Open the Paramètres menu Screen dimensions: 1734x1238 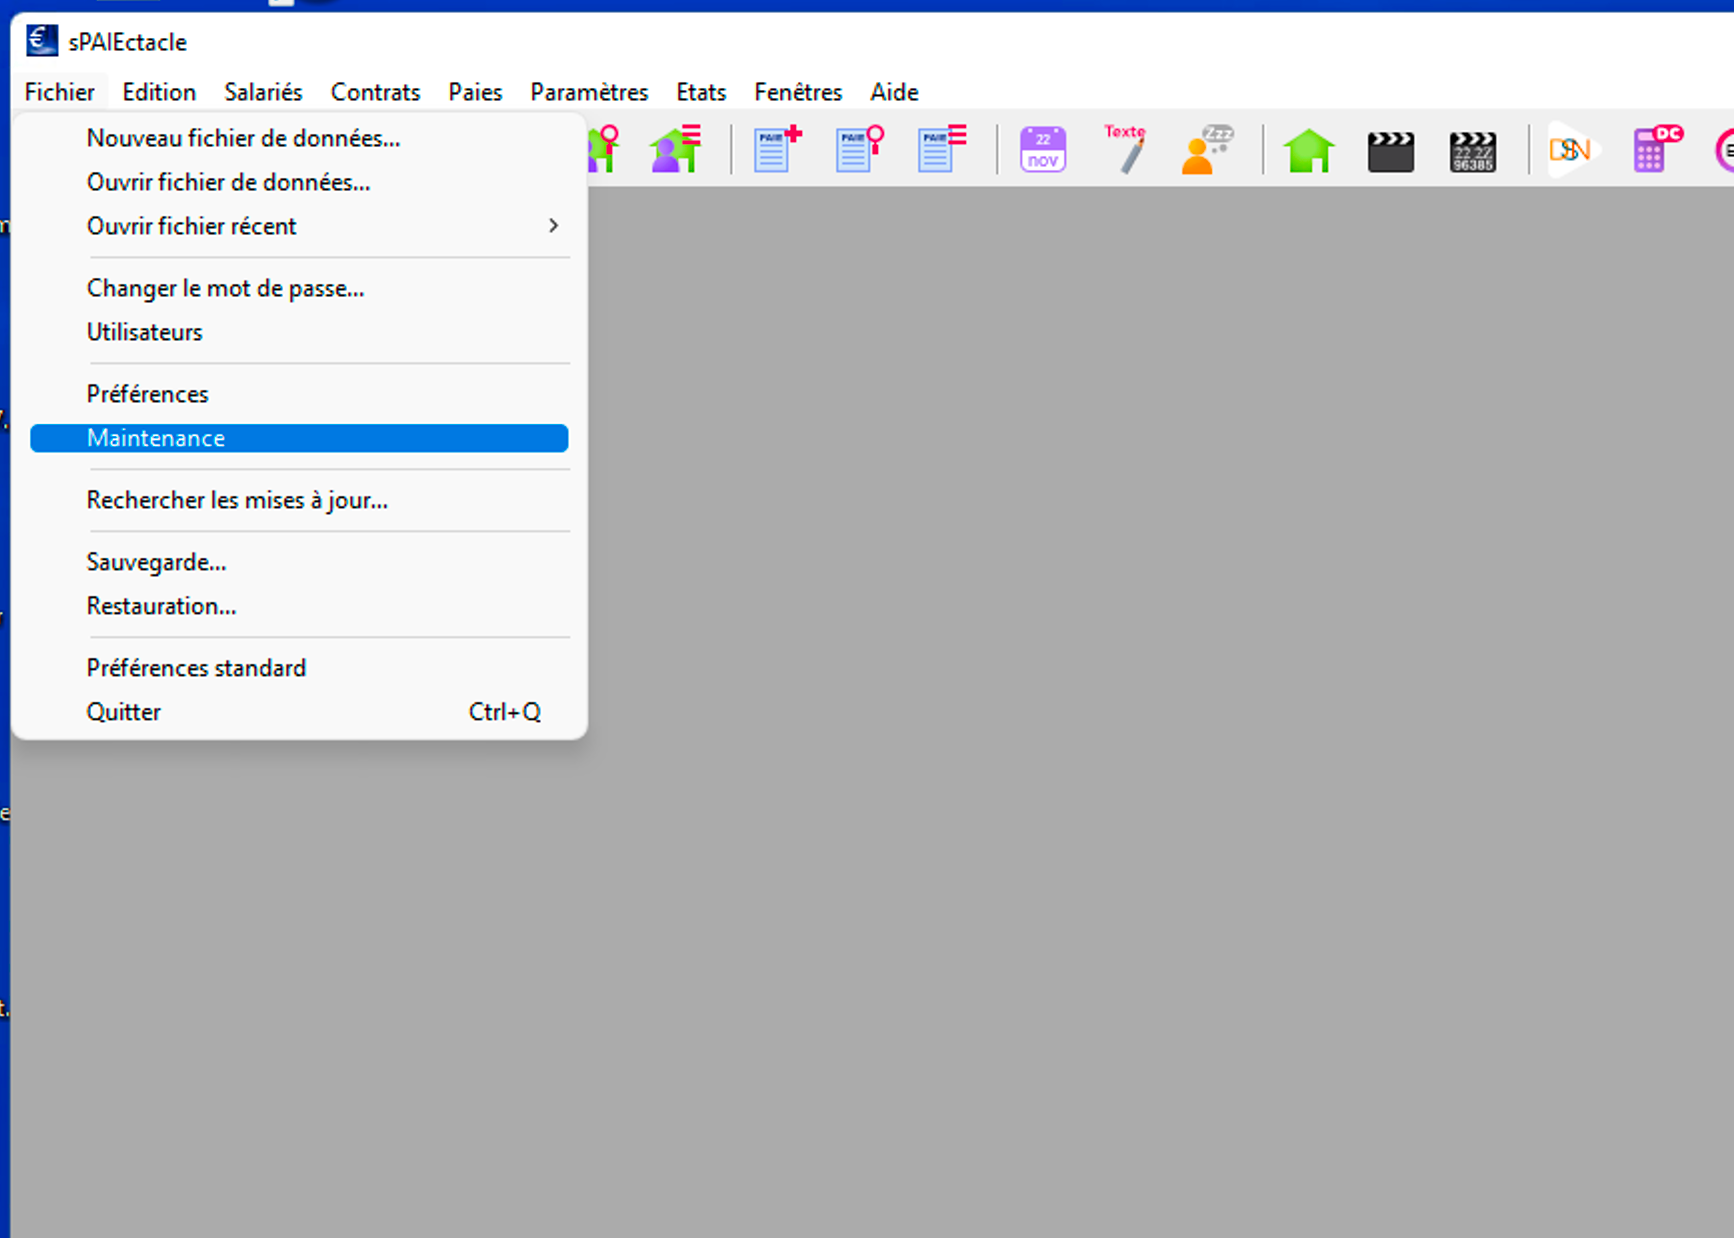click(x=589, y=92)
